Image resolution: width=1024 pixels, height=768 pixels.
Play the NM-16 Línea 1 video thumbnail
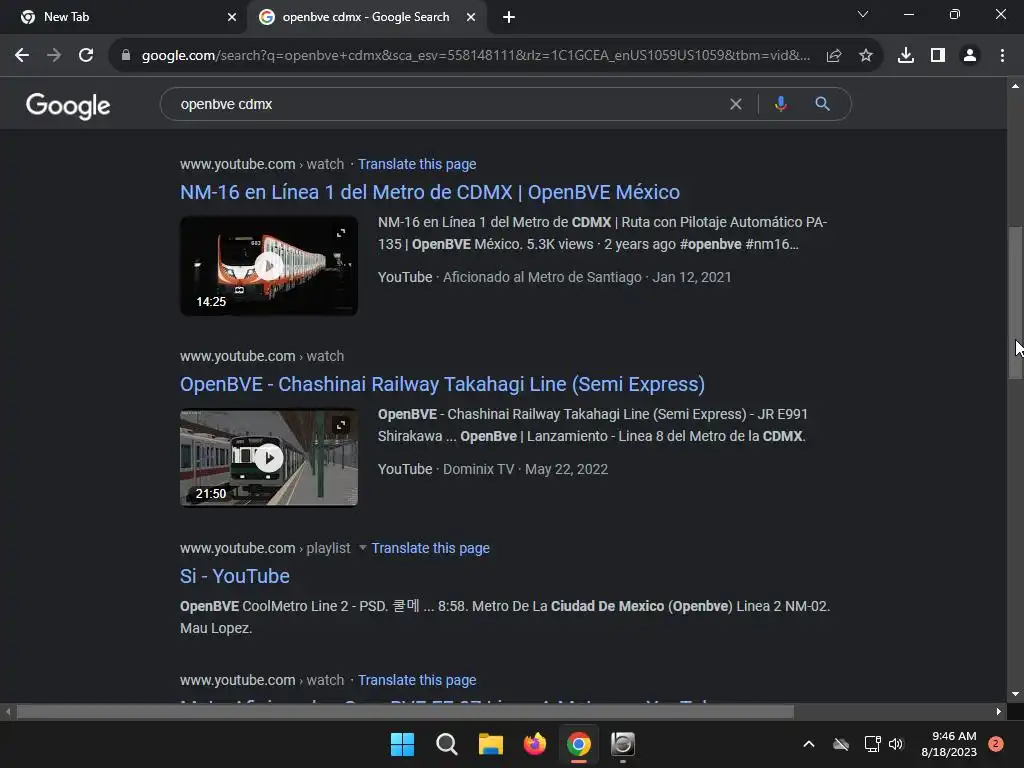(x=268, y=266)
